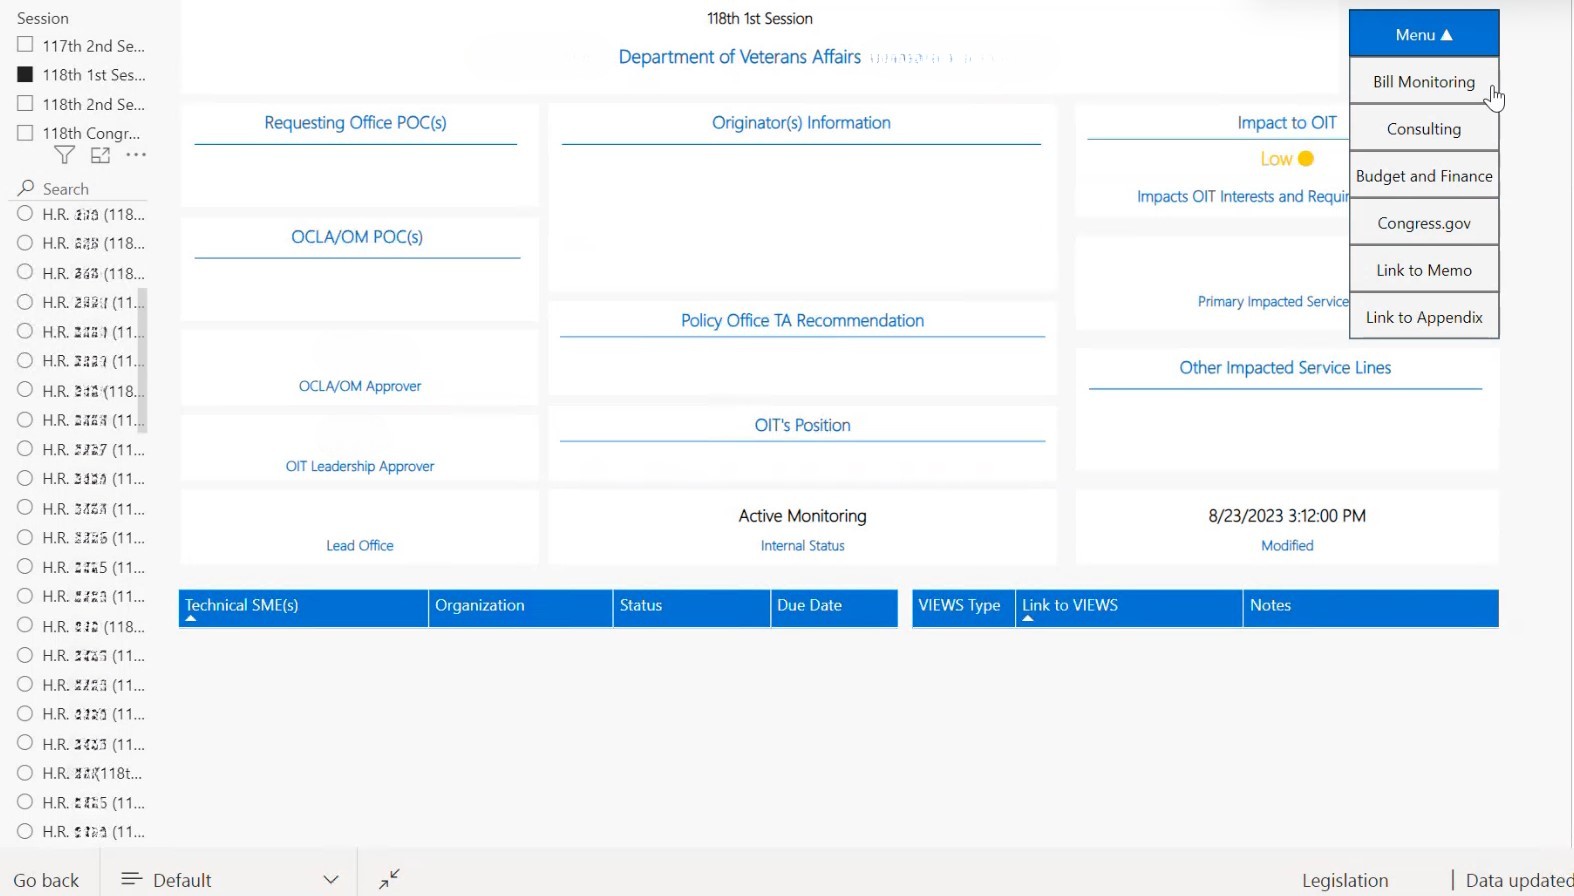Click the Internal Status label
The height and width of the screenshot is (896, 1574).
click(x=802, y=545)
